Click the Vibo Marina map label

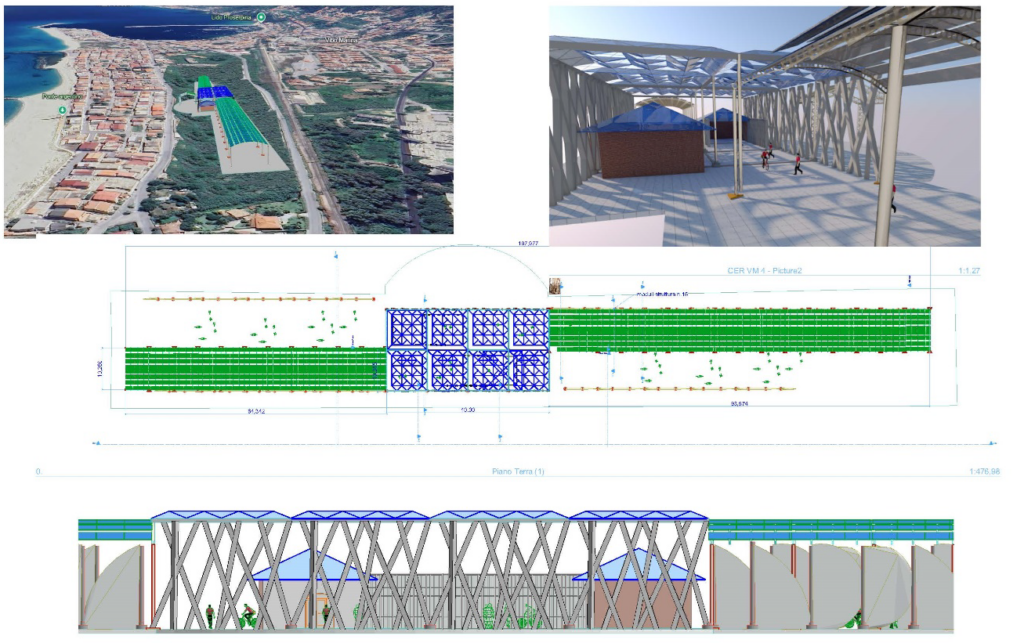340,38
